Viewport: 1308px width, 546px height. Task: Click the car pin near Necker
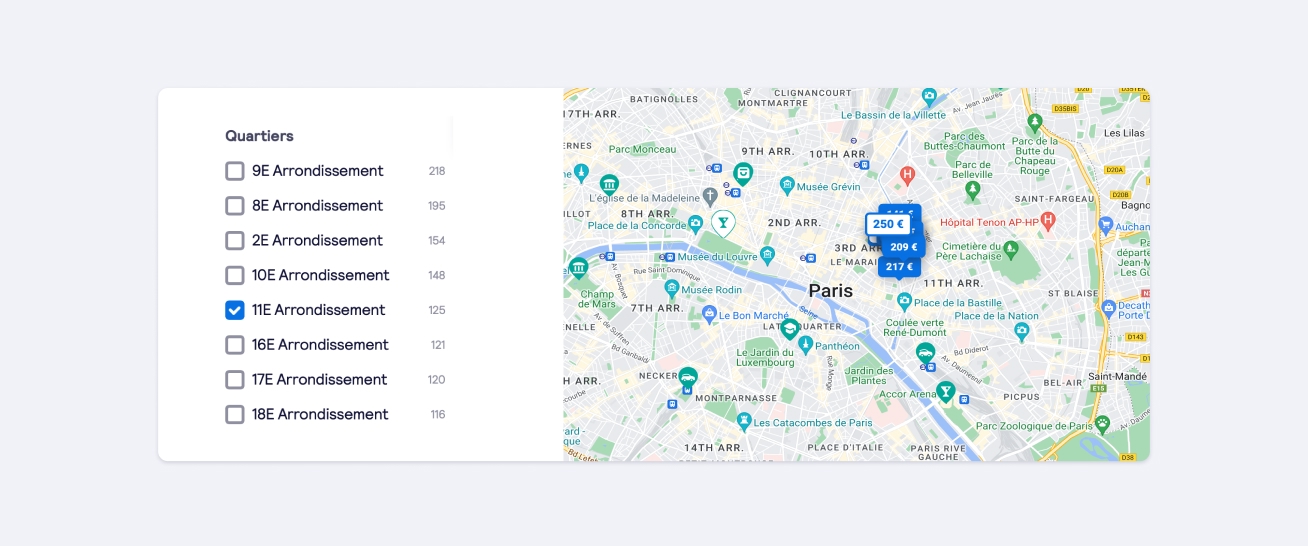point(687,378)
